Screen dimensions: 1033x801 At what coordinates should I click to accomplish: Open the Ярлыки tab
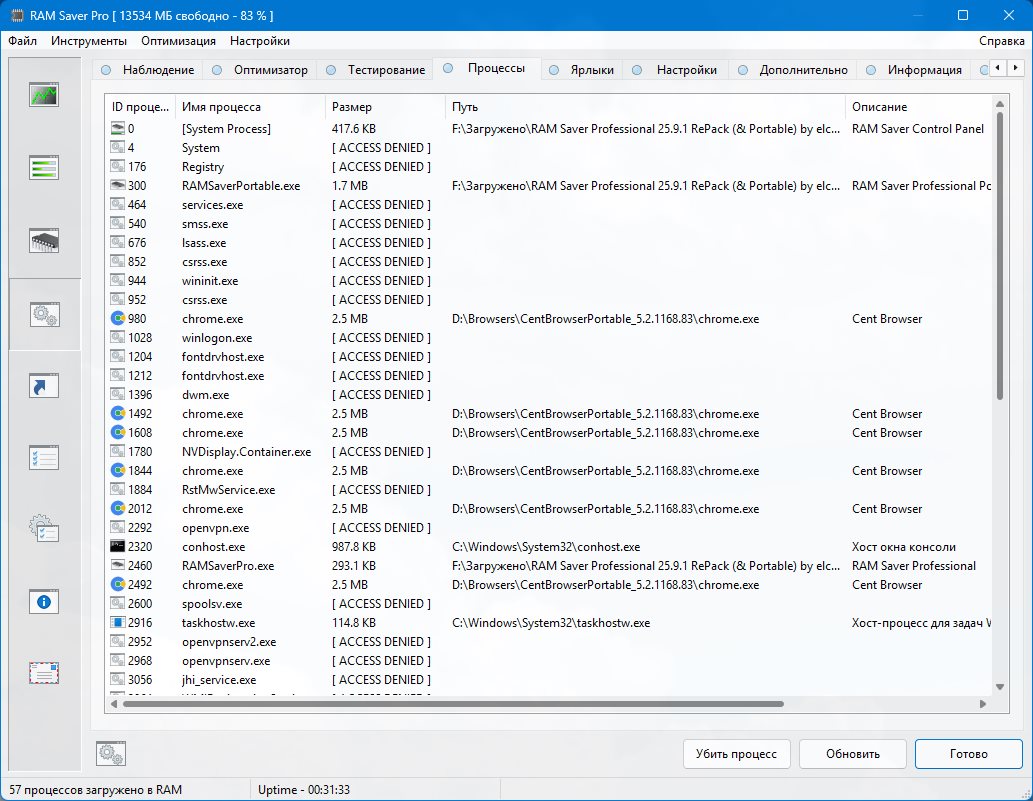[x=592, y=70]
